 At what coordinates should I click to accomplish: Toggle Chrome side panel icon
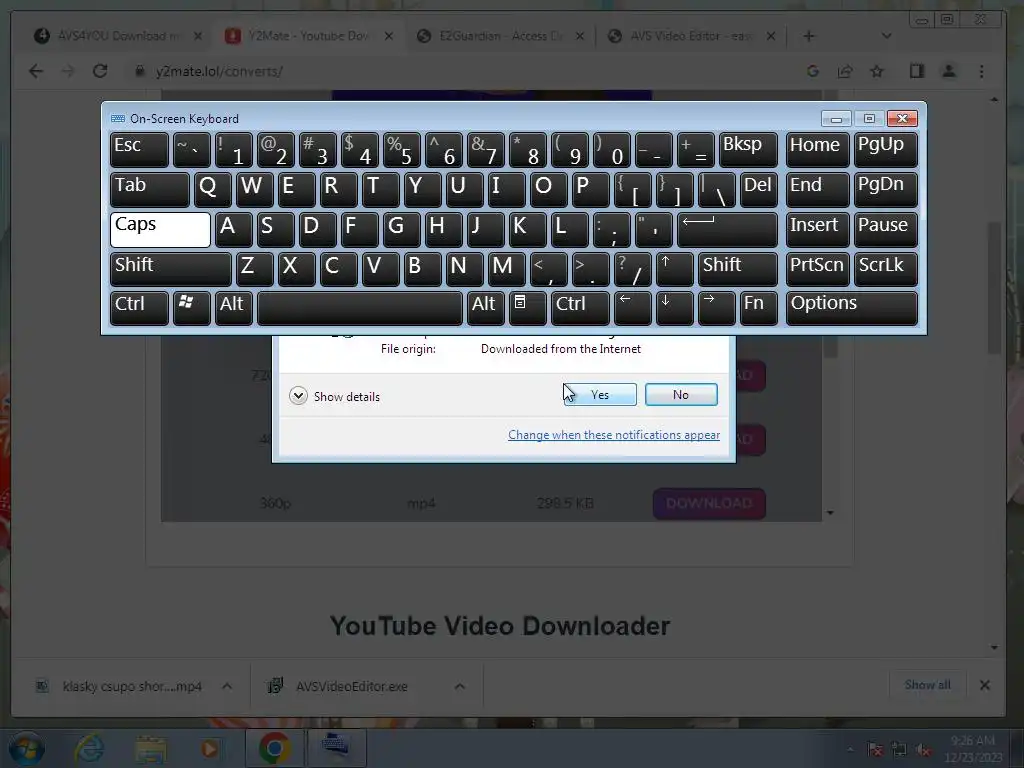917,71
